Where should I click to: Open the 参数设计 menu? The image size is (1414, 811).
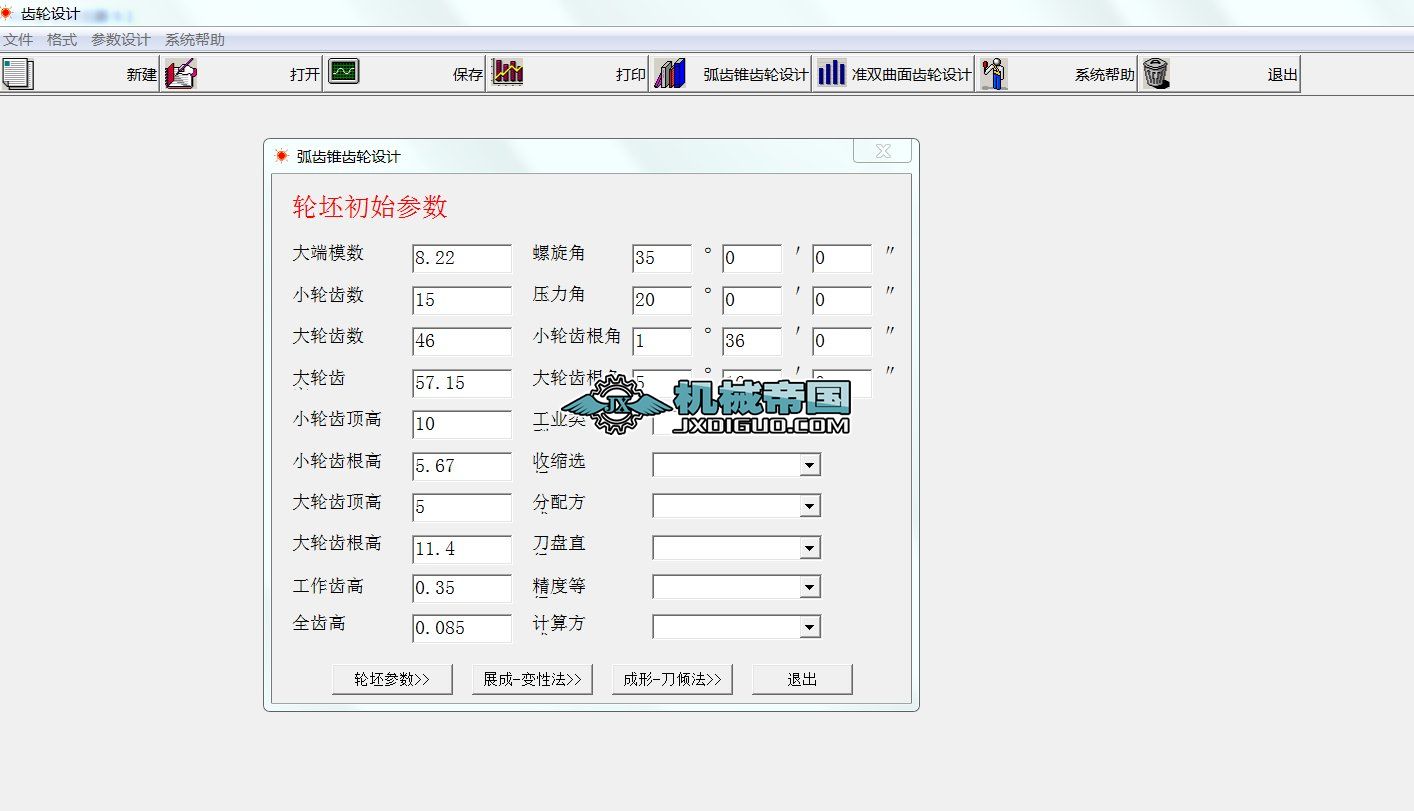pos(119,40)
